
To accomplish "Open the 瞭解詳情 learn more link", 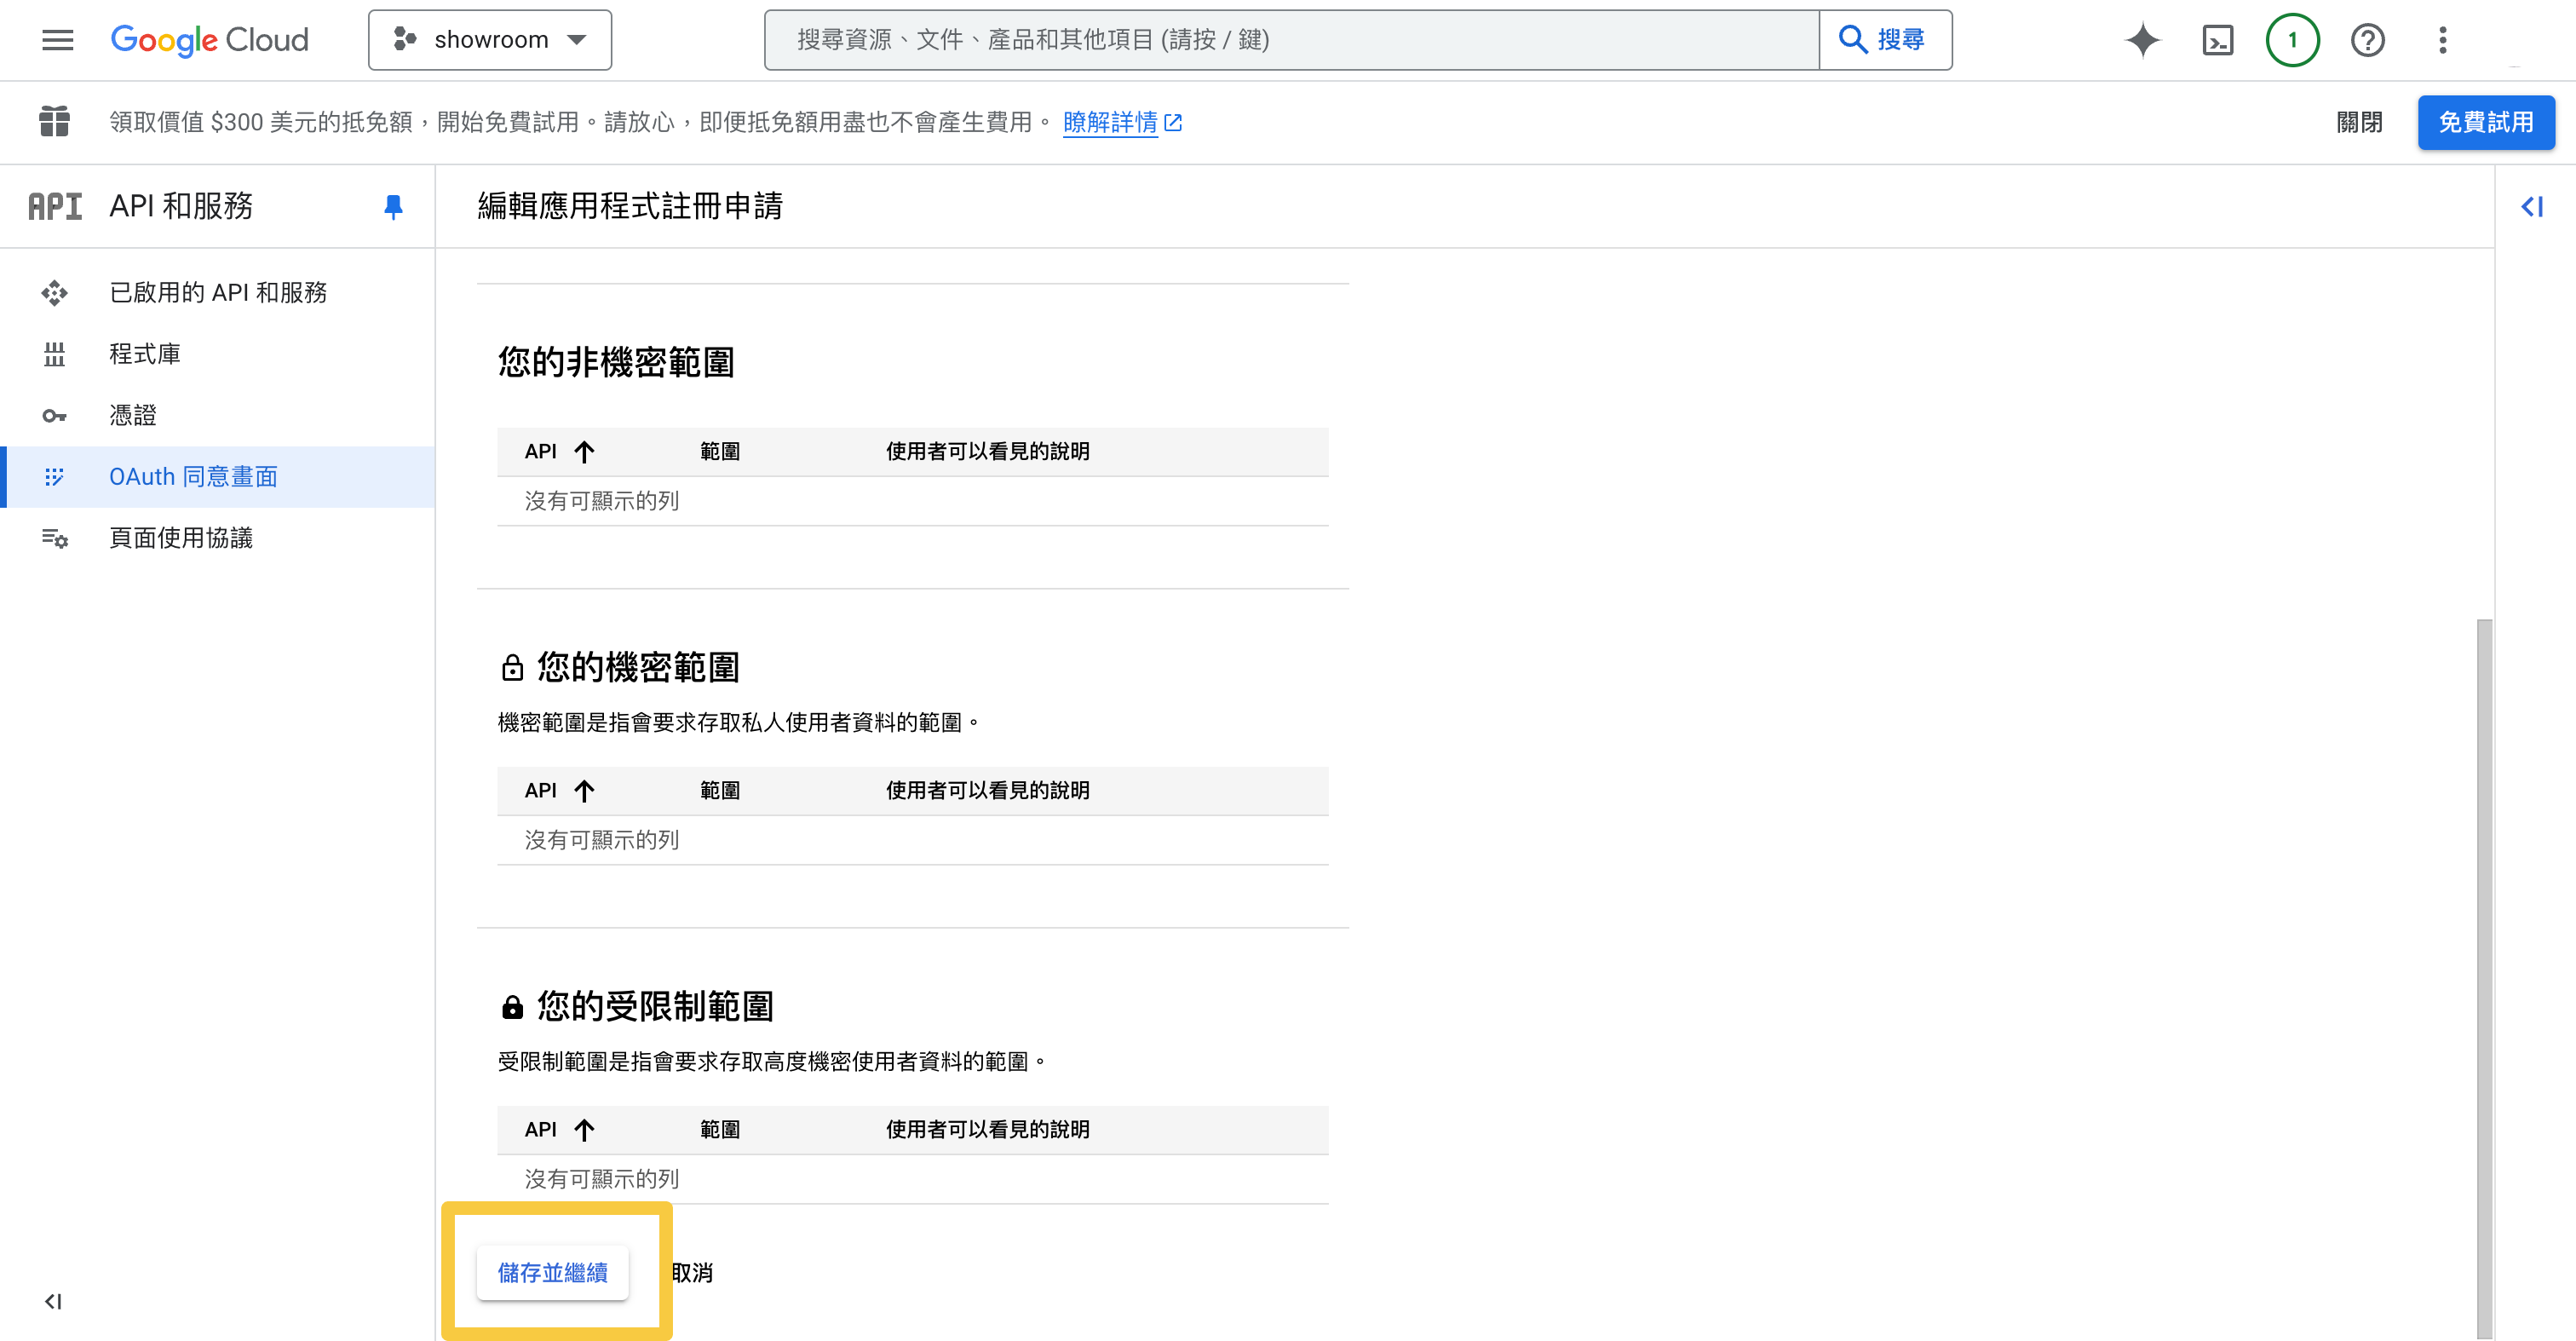I will [1110, 122].
